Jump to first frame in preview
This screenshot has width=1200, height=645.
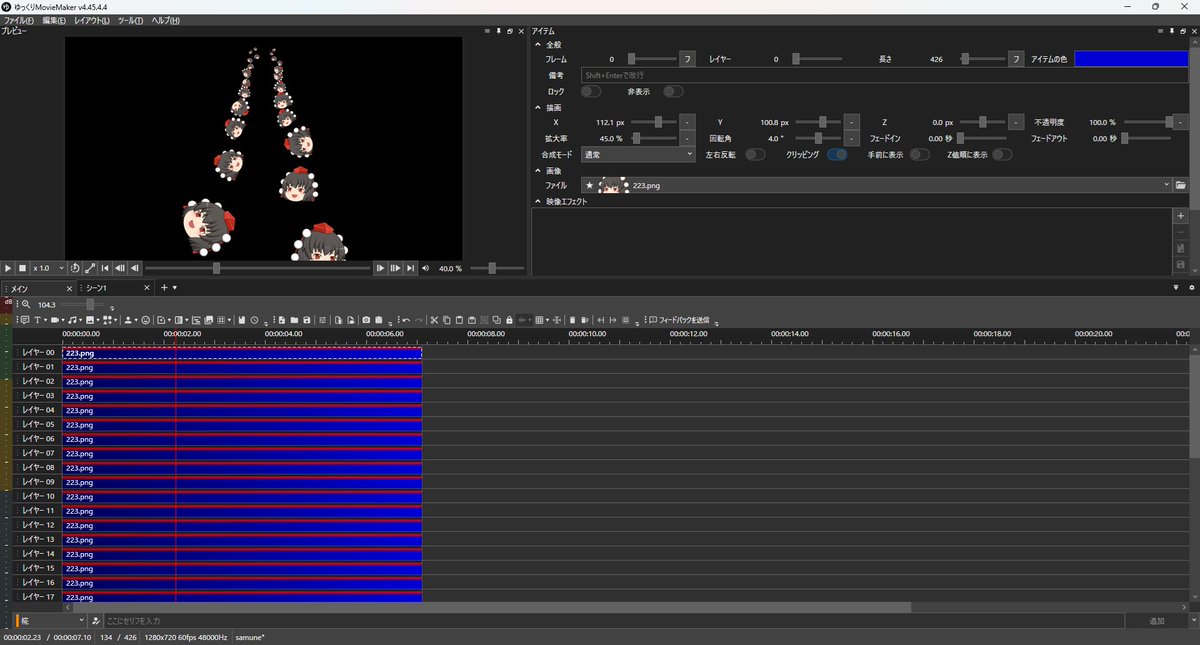tap(105, 268)
